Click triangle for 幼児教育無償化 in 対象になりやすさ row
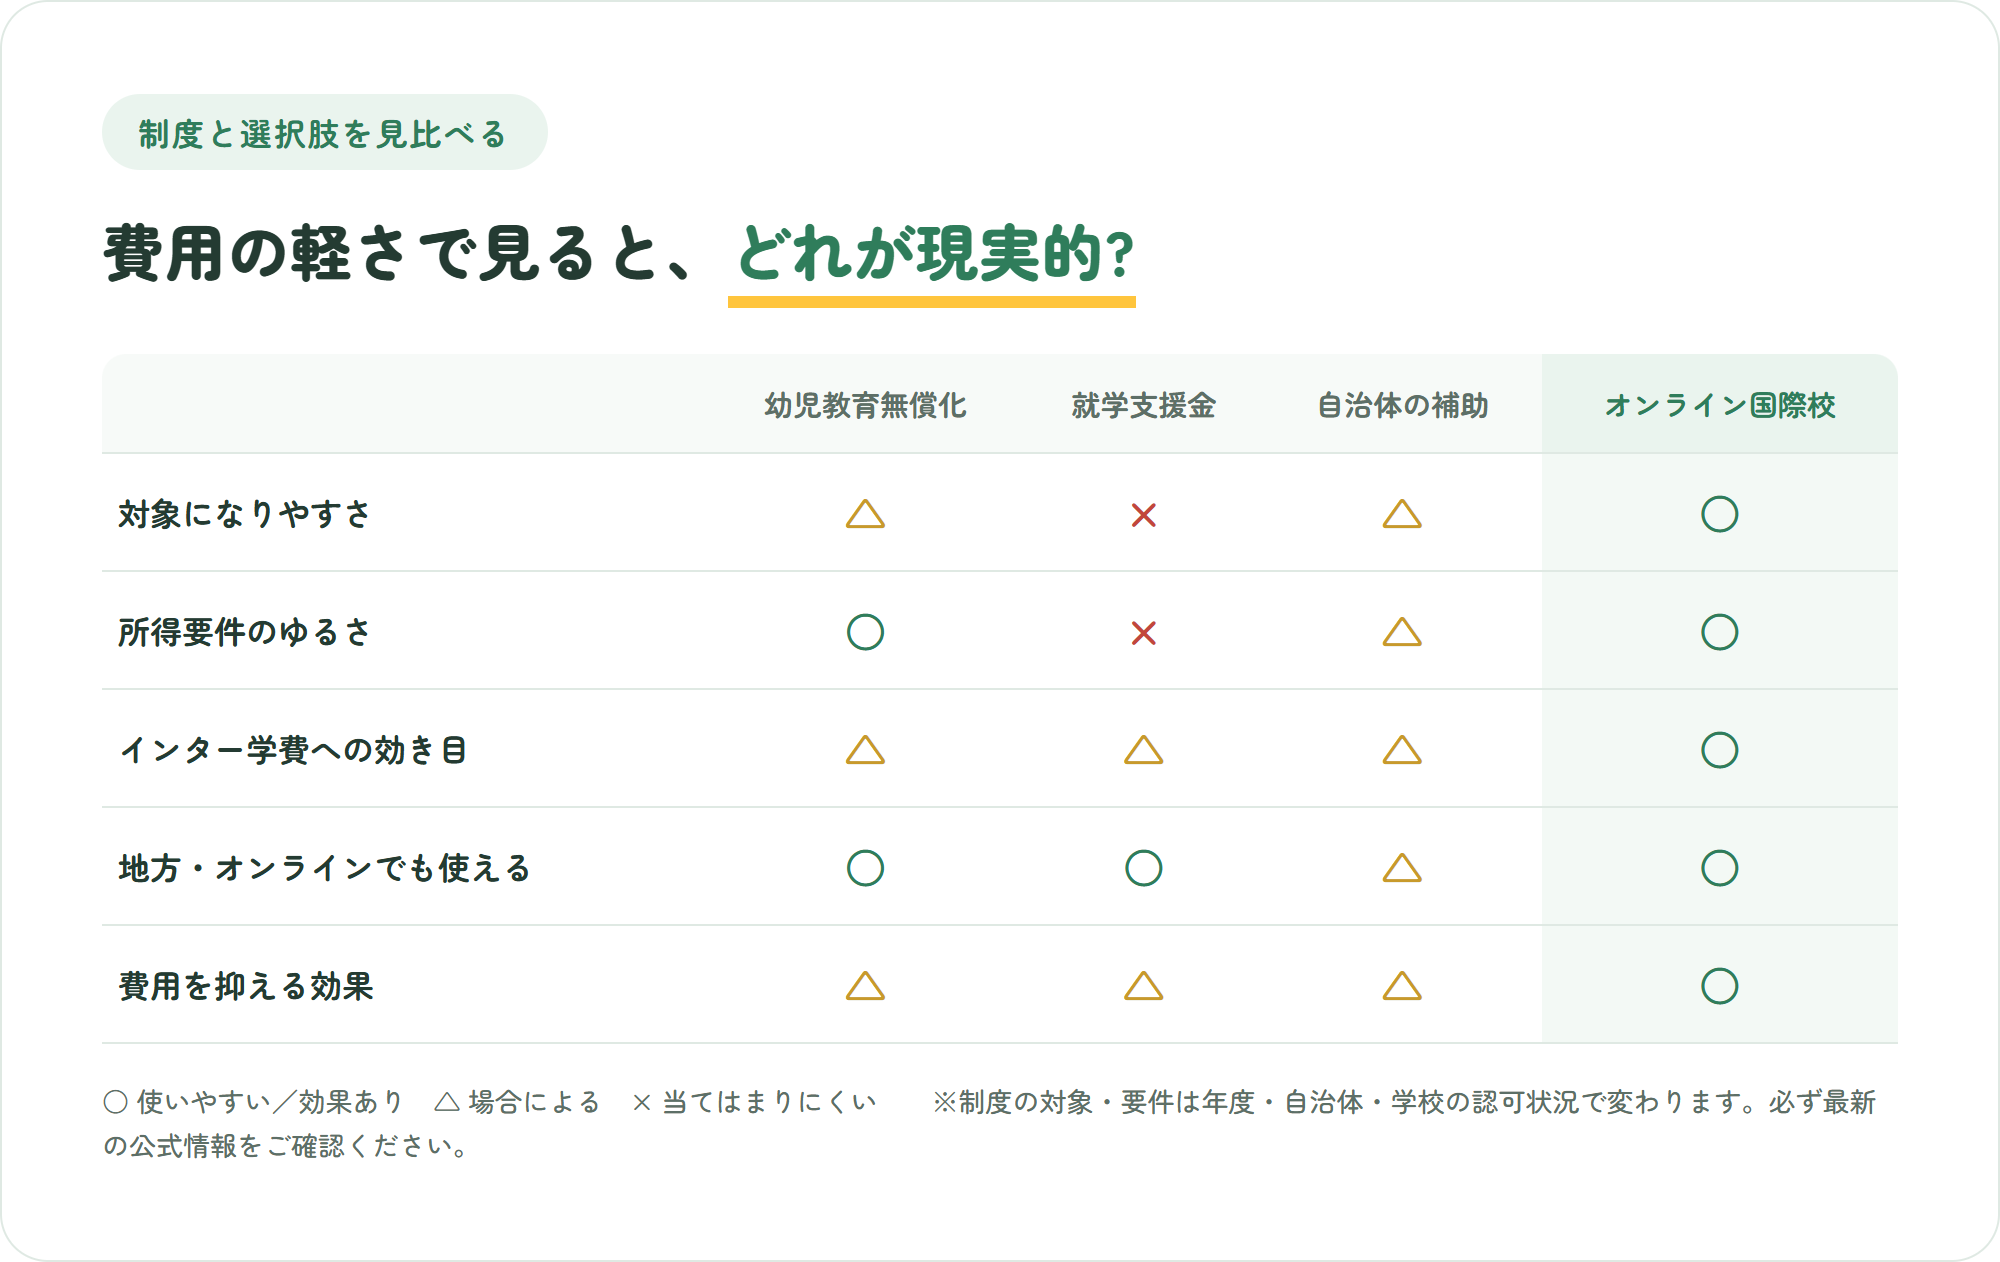 [x=865, y=514]
